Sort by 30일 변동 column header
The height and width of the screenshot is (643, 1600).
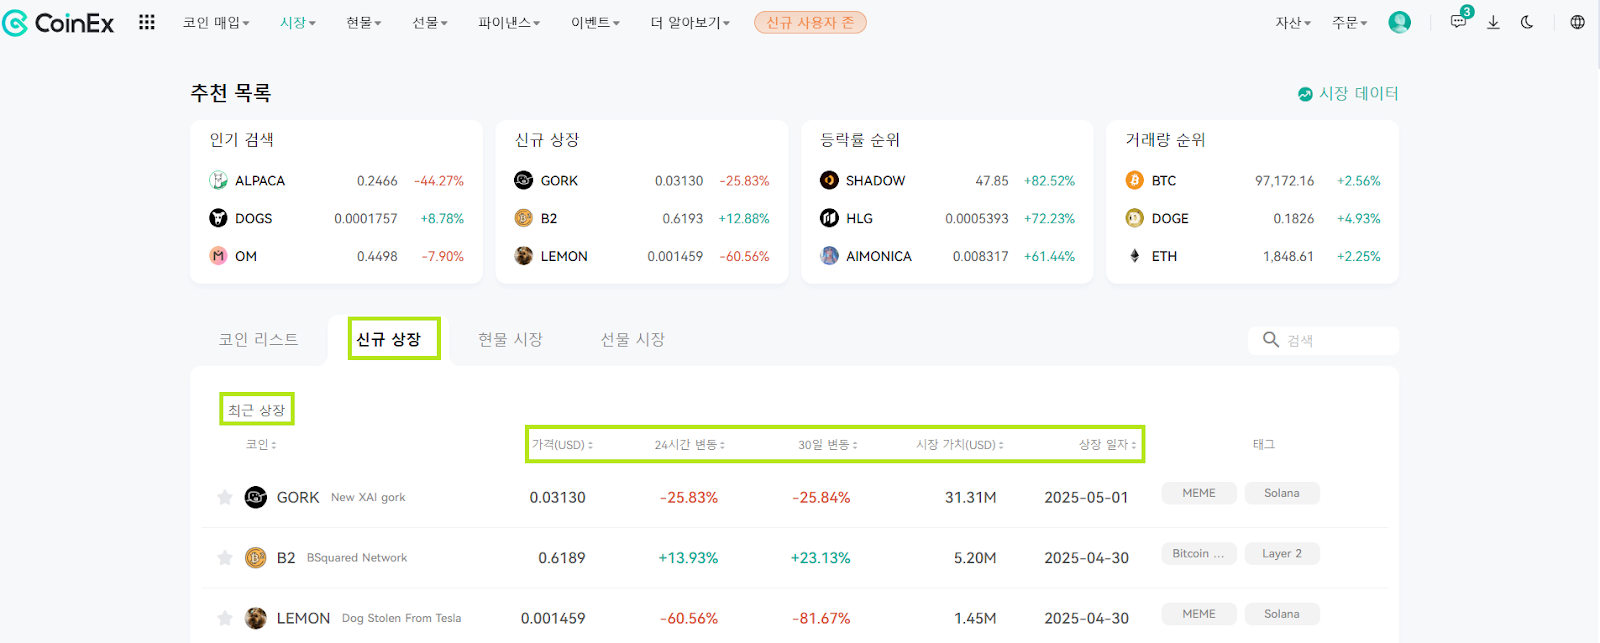(x=828, y=444)
